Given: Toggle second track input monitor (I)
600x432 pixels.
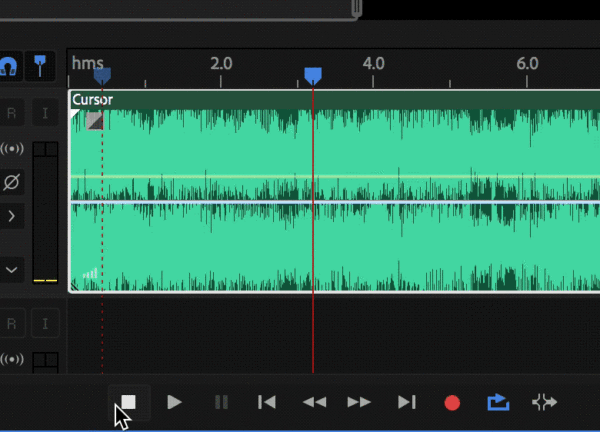Looking at the screenshot, I should [45, 323].
